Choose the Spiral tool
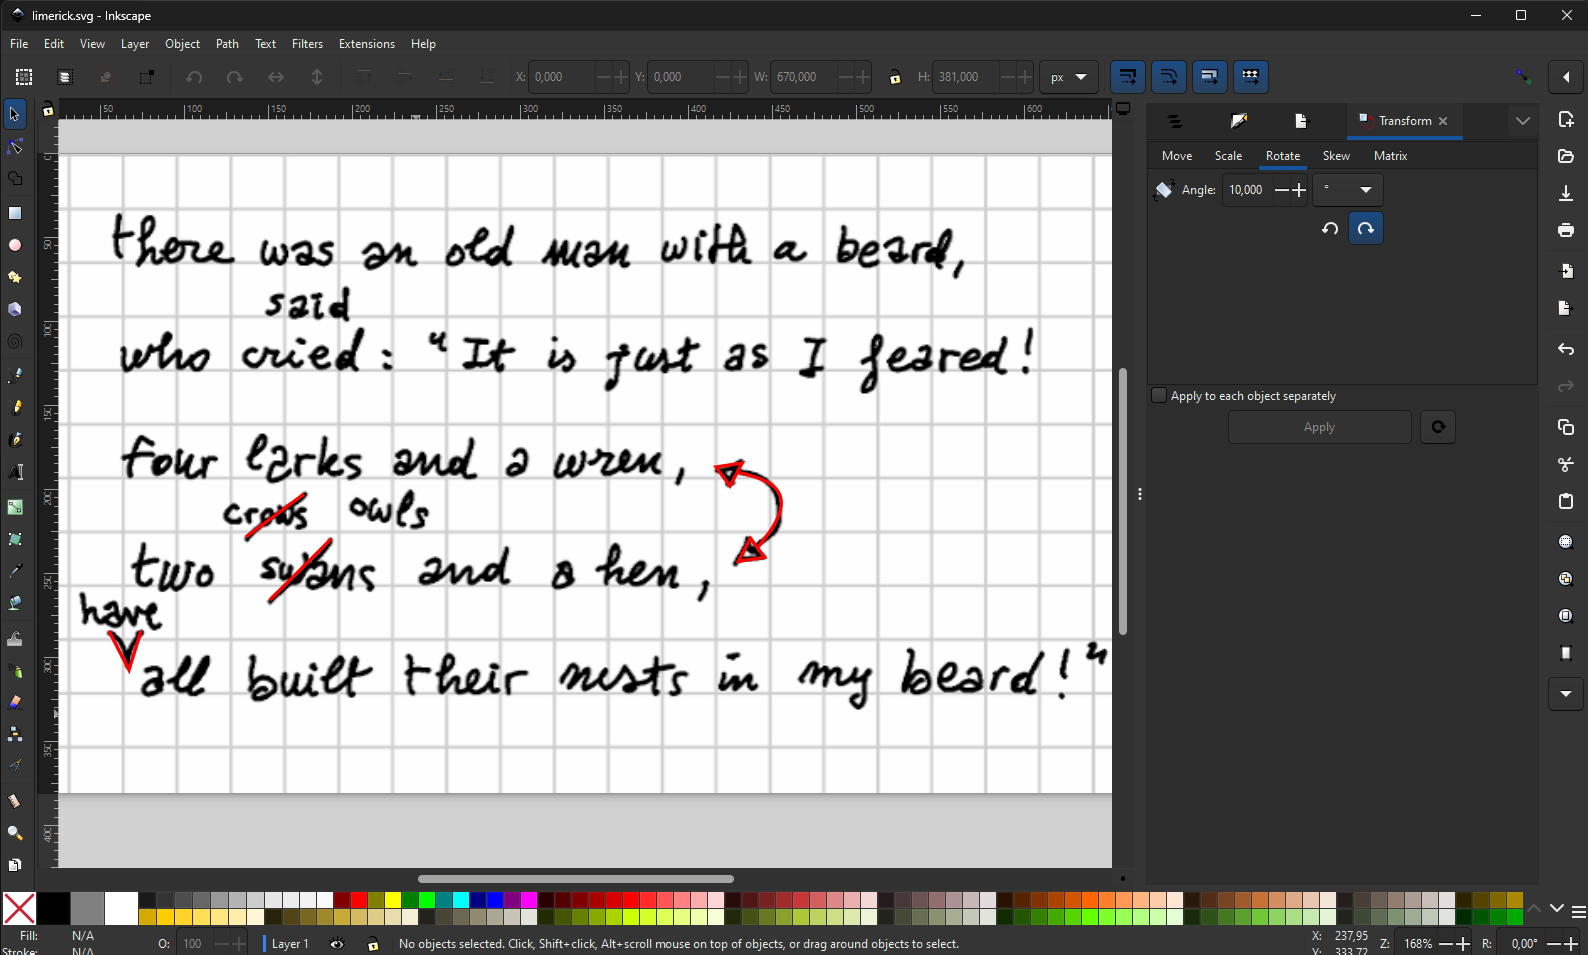 15,342
